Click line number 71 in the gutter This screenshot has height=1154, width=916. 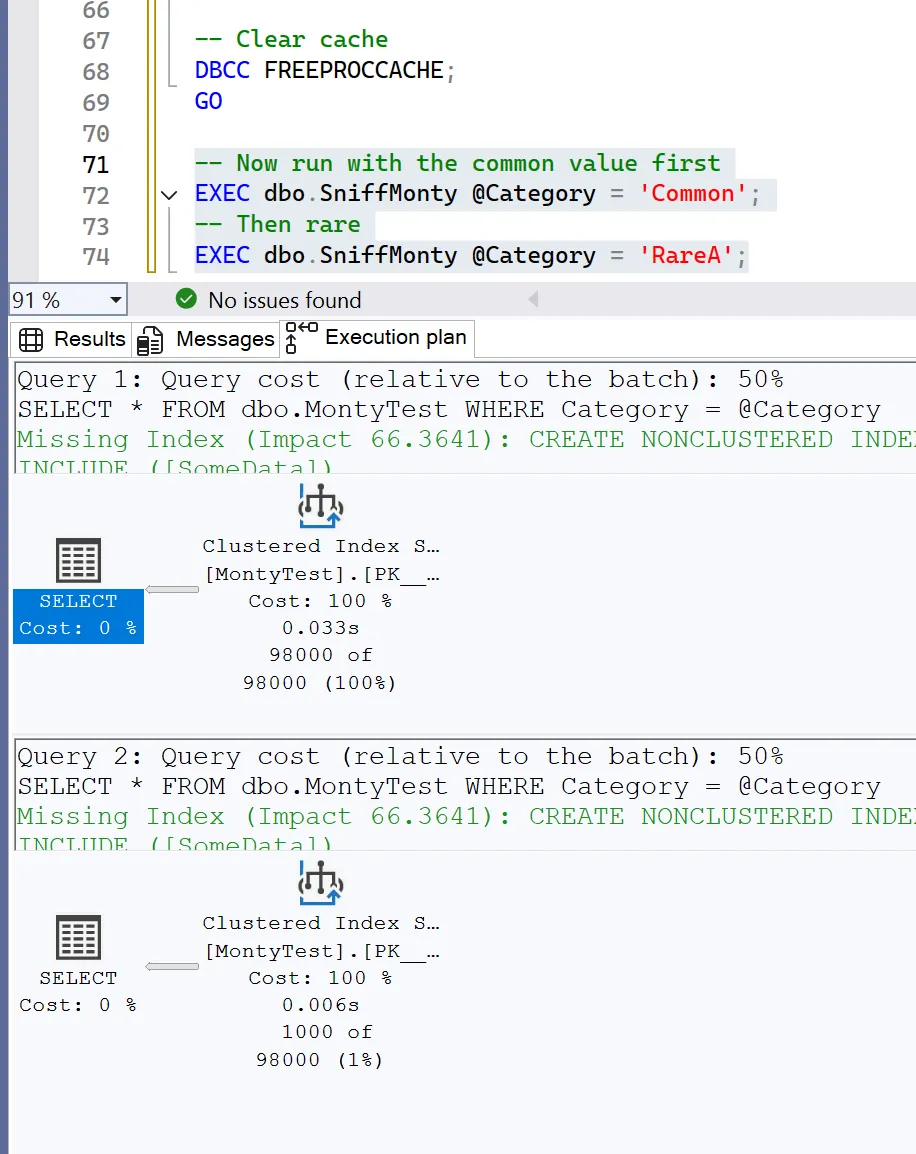[96, 164]
